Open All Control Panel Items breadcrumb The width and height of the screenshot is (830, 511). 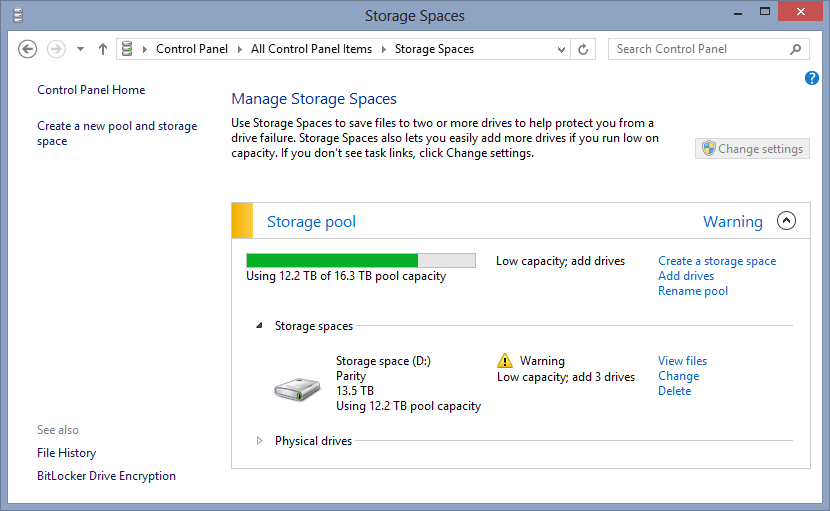click(311, 49)
